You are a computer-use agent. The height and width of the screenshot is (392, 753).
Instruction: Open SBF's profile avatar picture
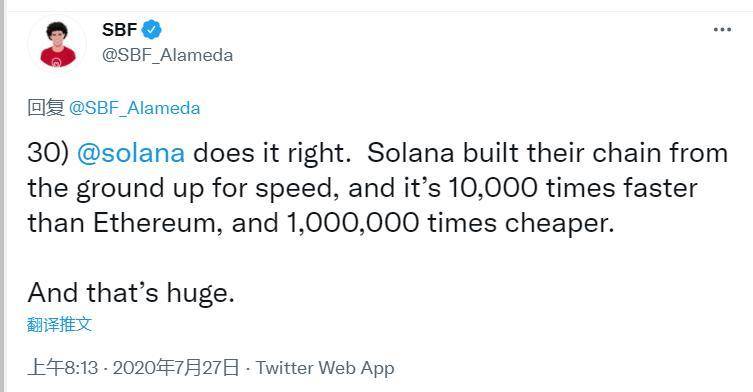58,44
